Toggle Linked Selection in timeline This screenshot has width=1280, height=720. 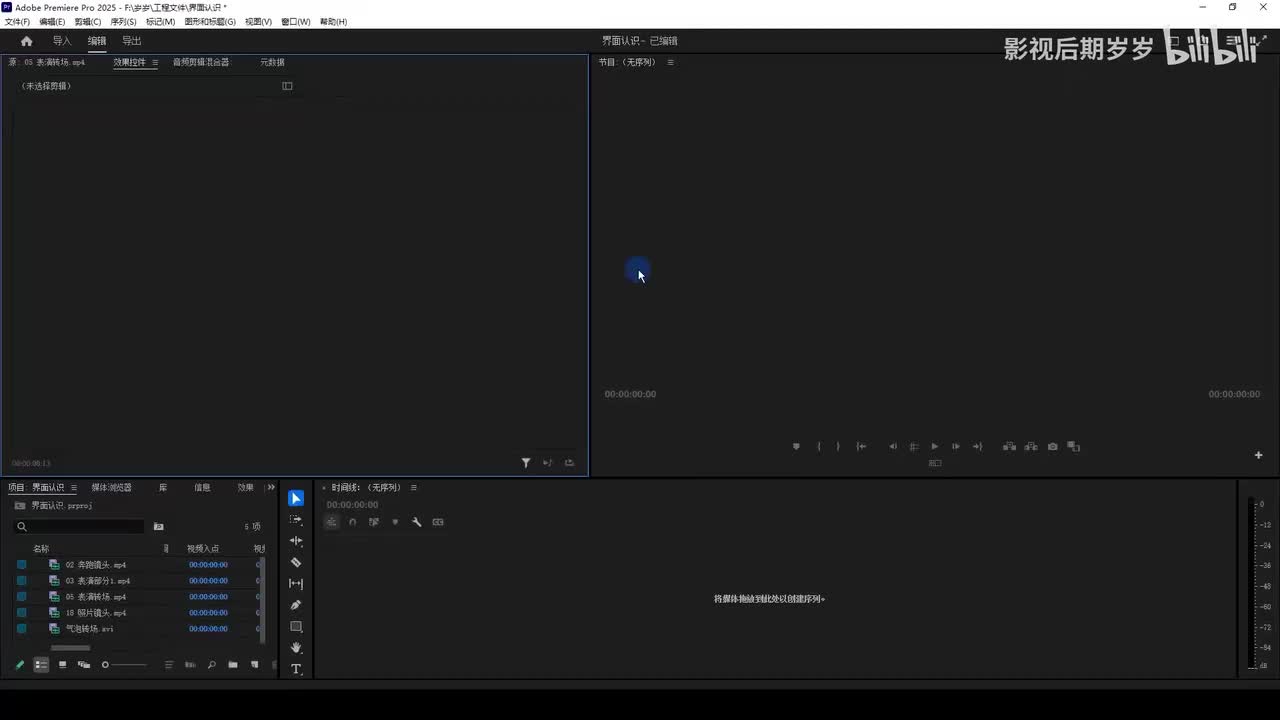[x=374, y=522]
